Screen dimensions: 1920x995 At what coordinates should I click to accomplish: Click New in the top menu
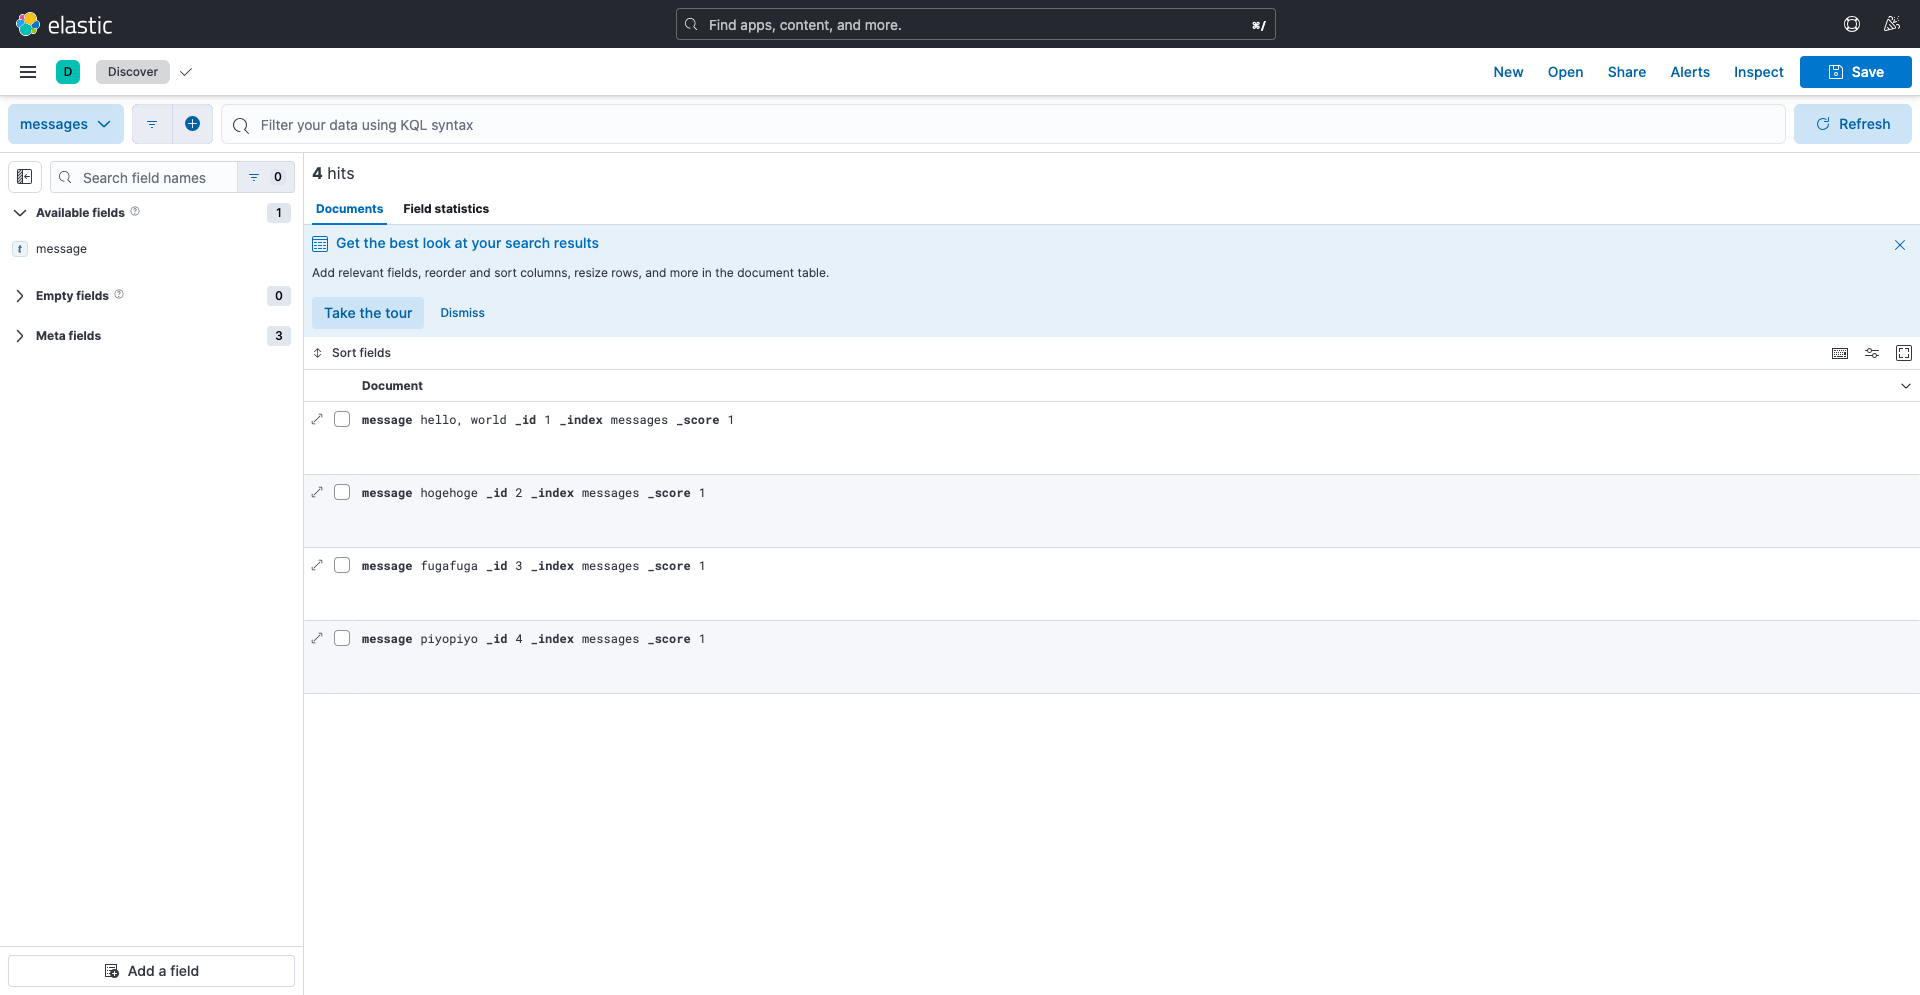pos(1508,72)
